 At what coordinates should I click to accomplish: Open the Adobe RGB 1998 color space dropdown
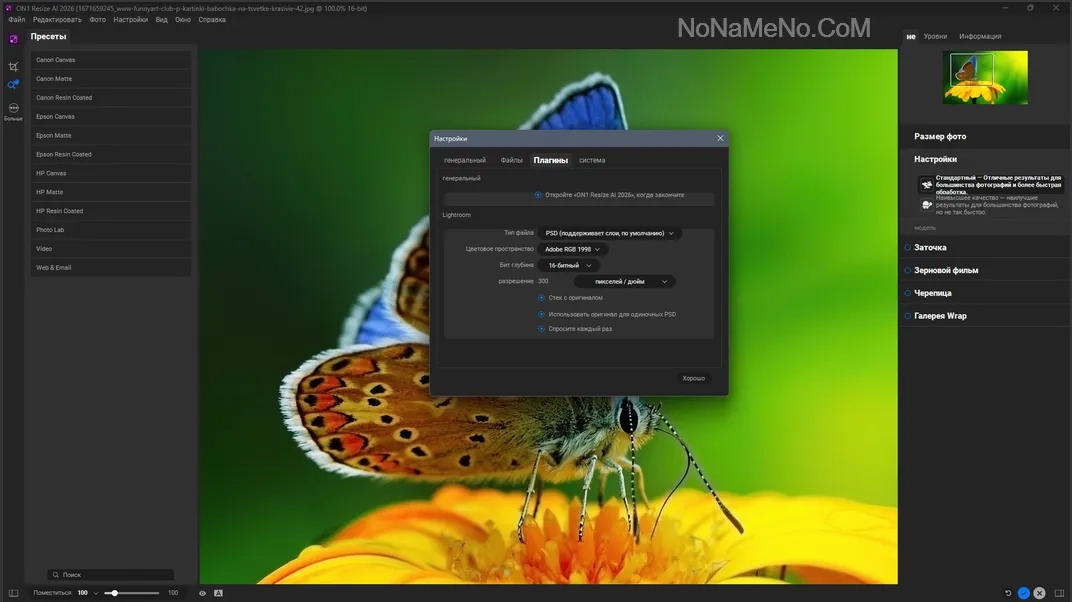pos(573,249)
